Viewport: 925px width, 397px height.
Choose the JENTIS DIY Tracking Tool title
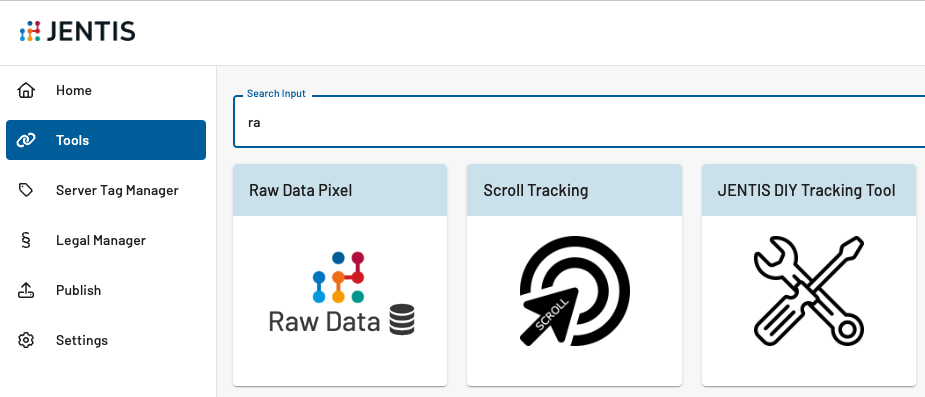tap(806, 190)
